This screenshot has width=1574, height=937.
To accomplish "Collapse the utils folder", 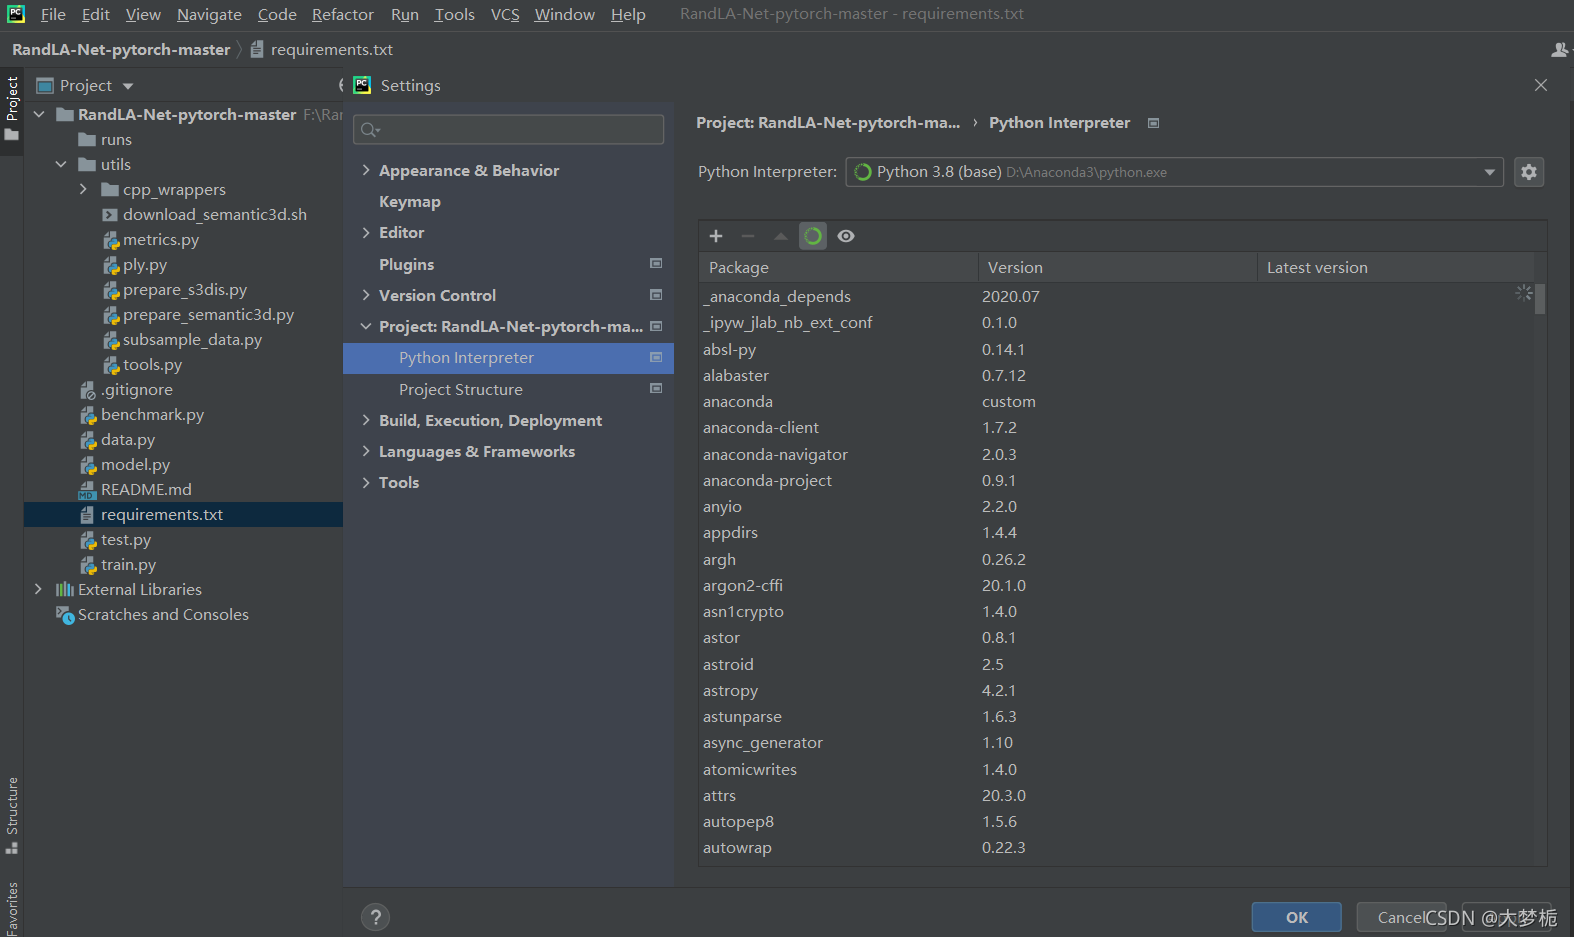I will point(61,164).
